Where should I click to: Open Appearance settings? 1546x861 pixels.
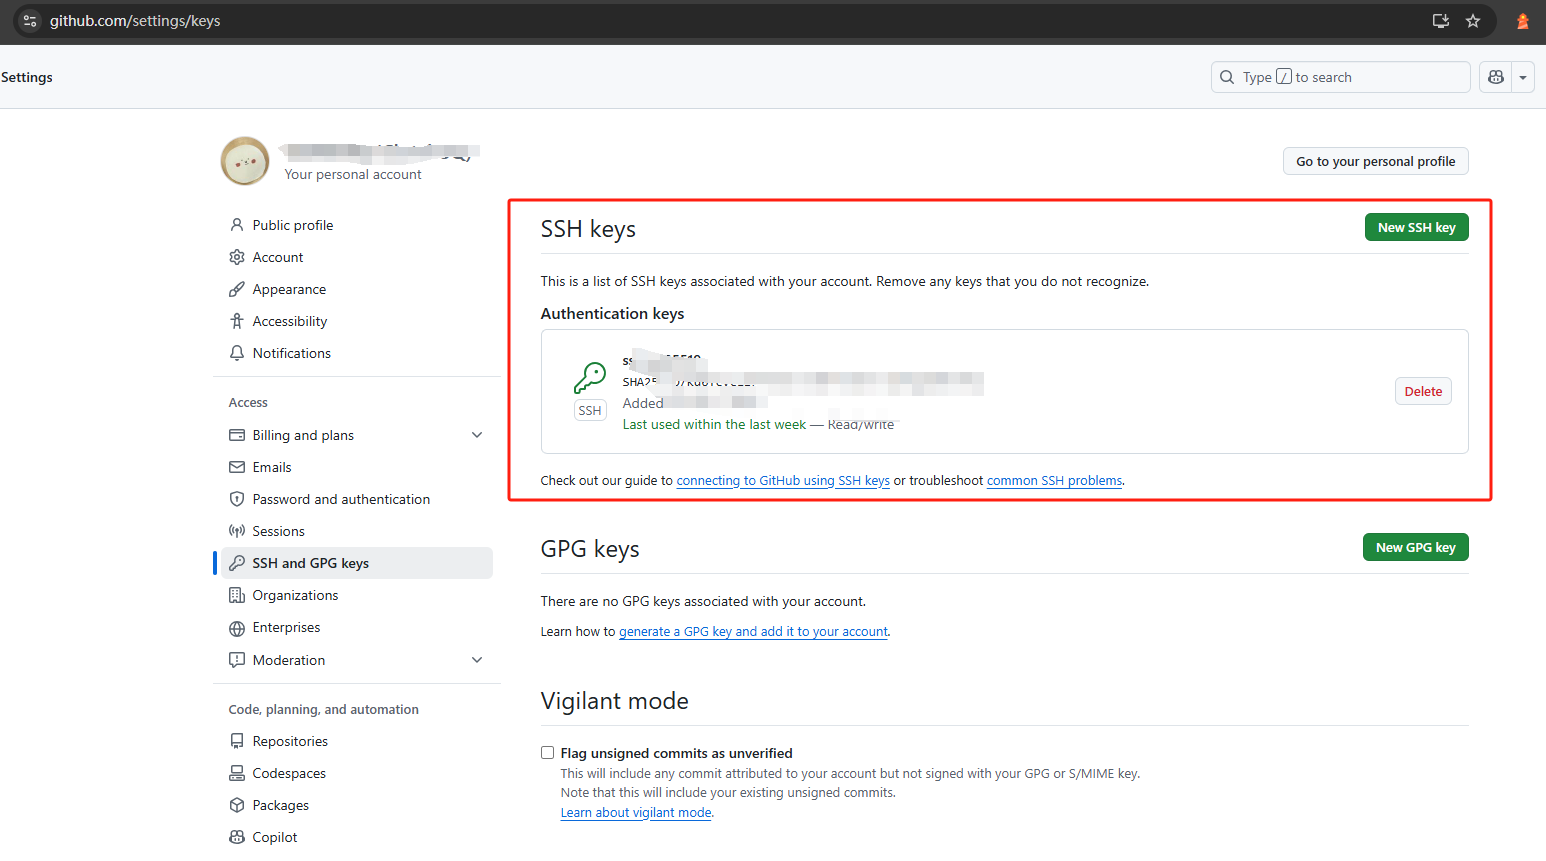point(289,289)
